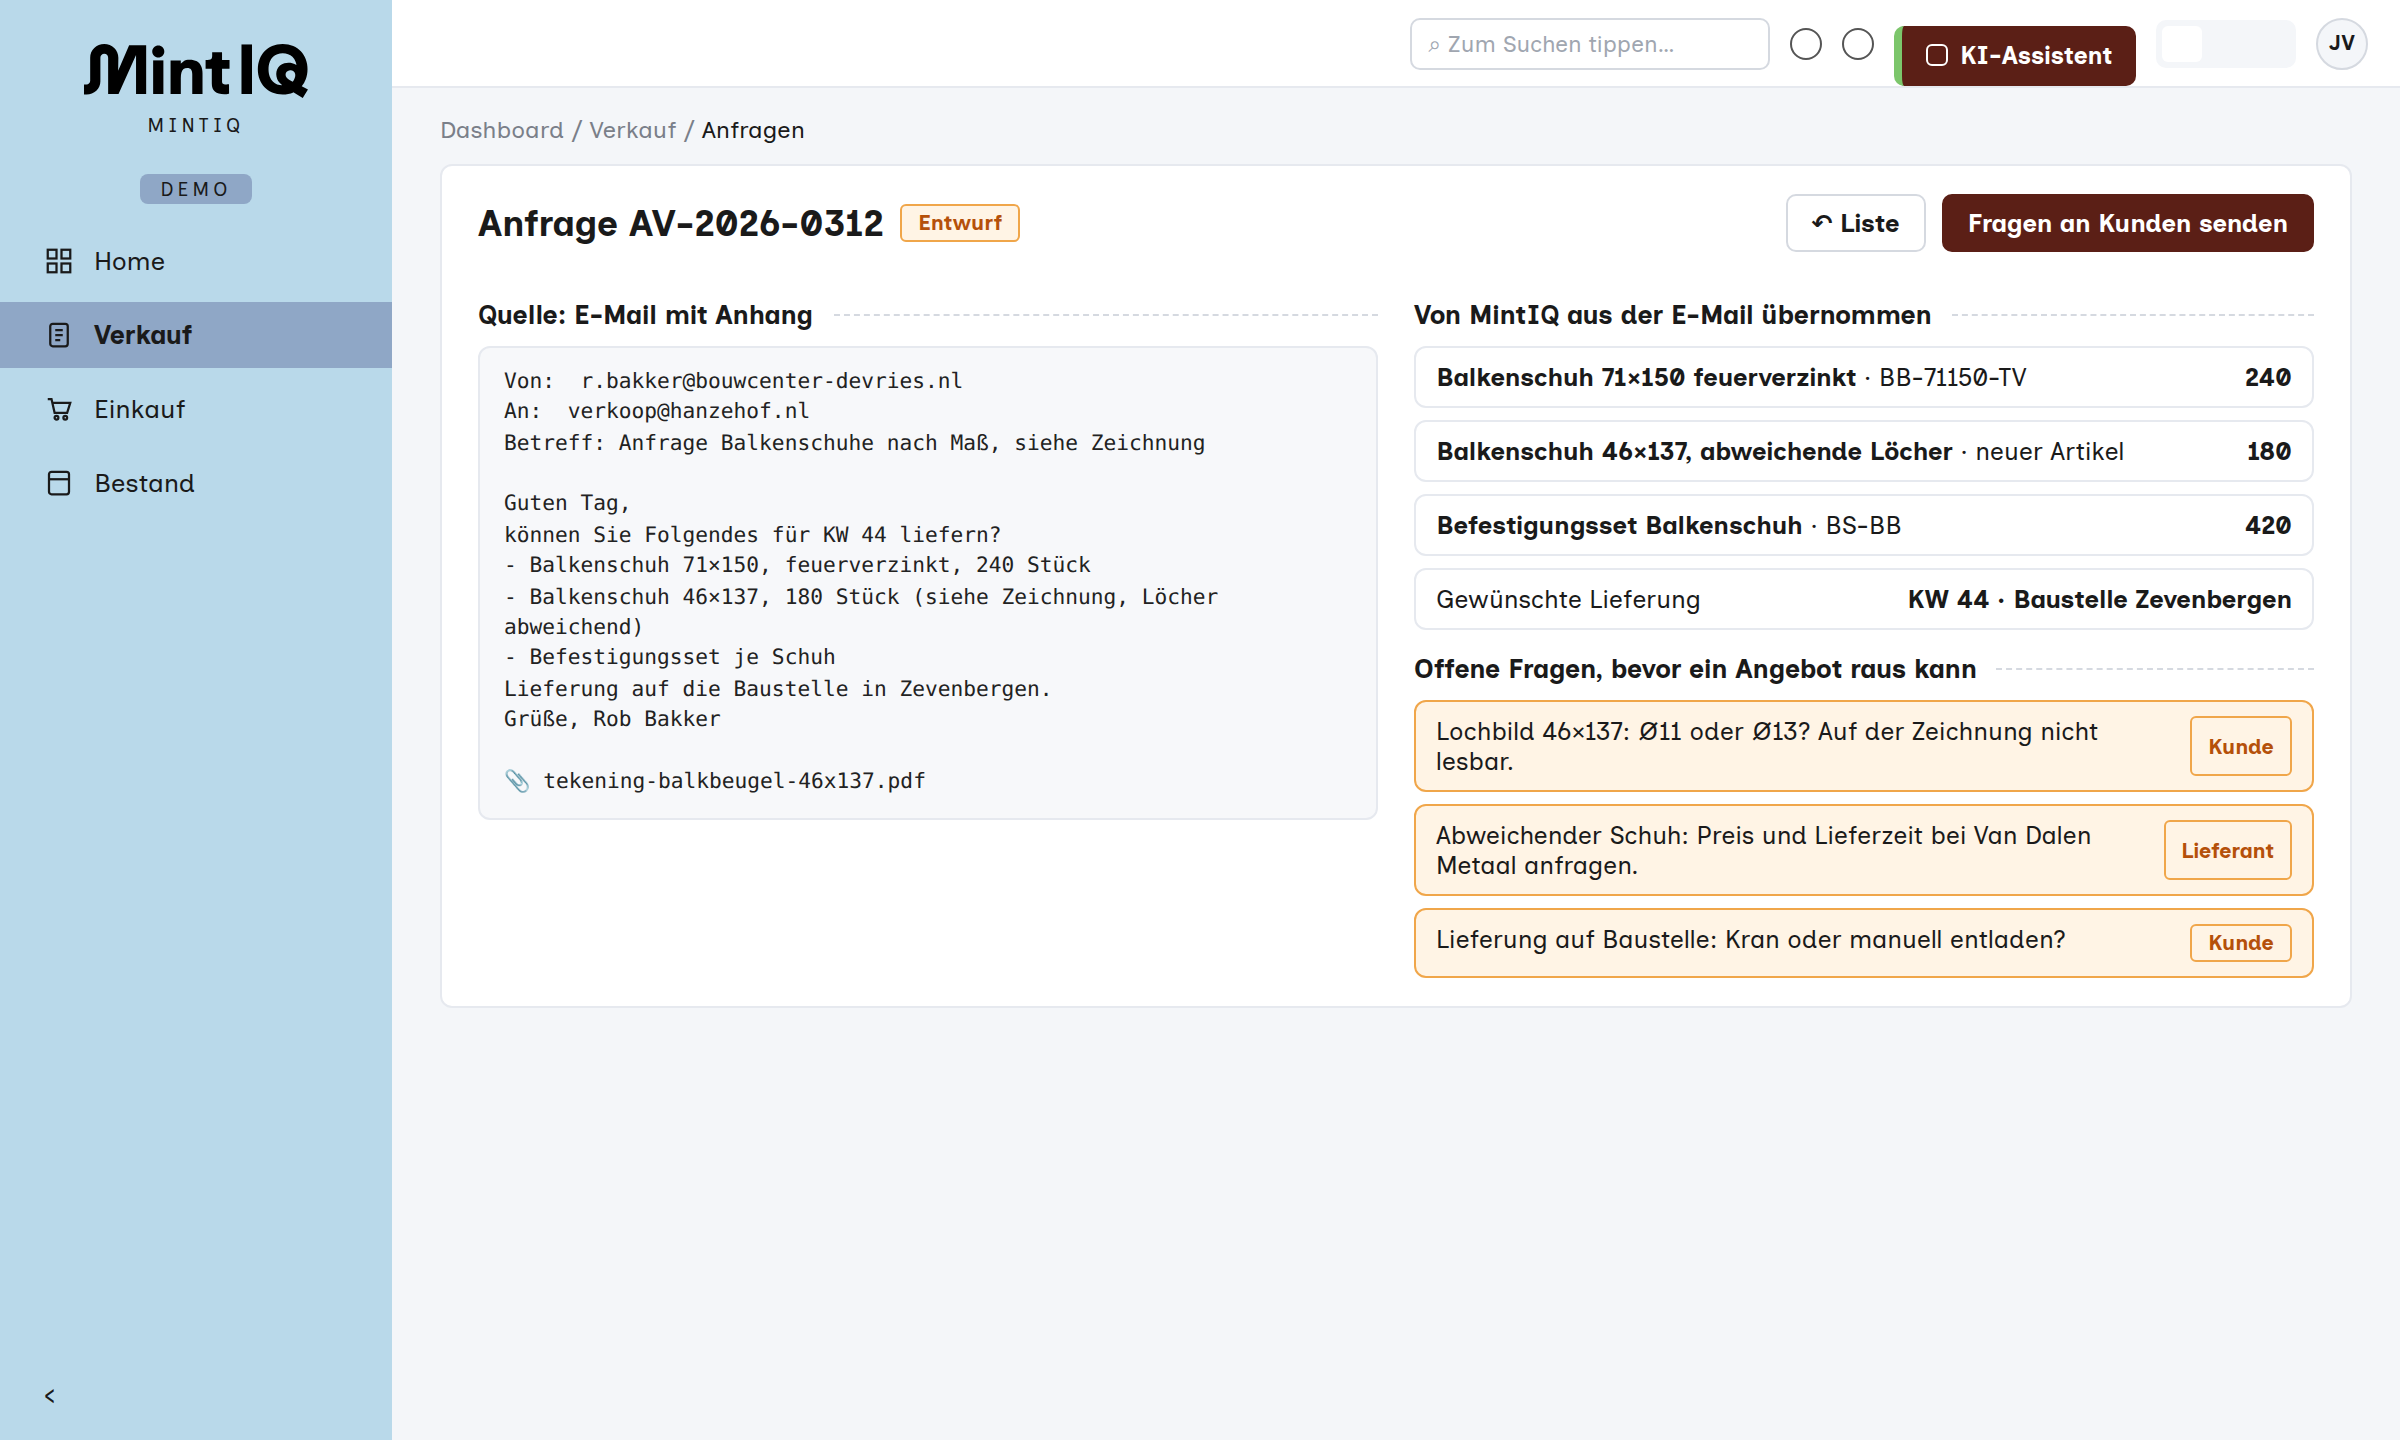
Task: Collapse the sidebar with the chevron
Action: 50,1396
